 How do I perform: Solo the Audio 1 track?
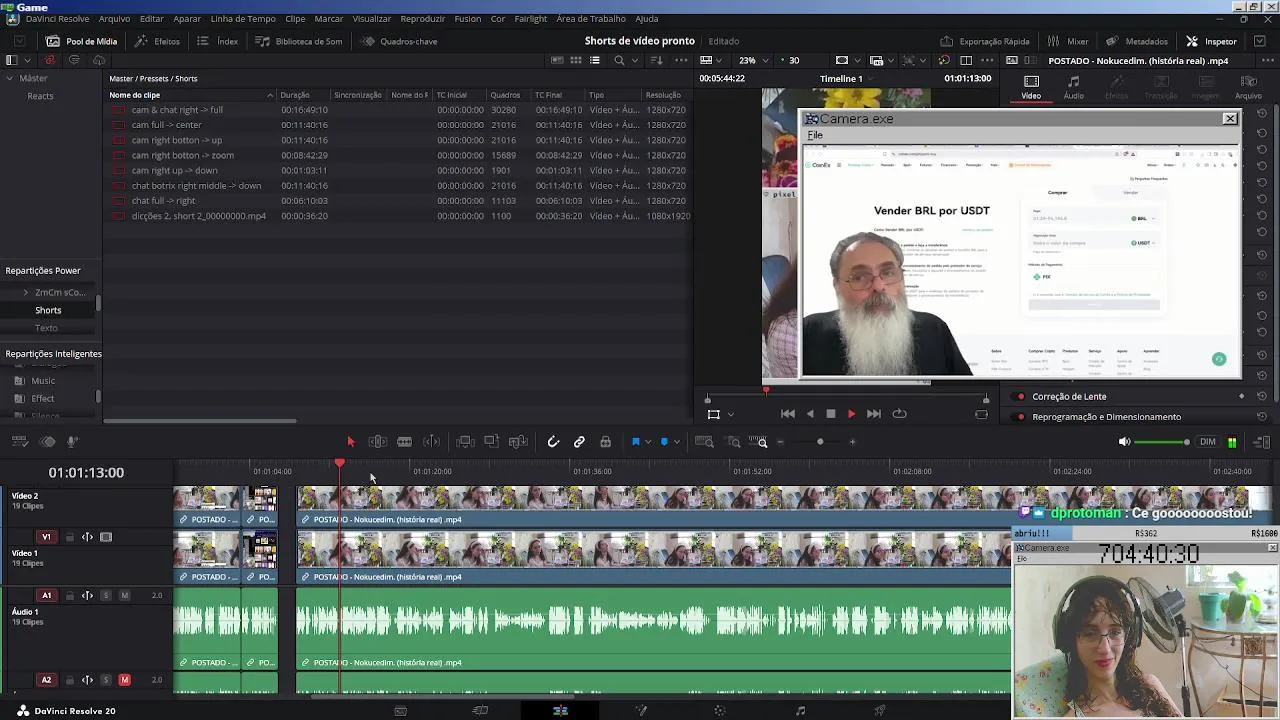click(106, 595)
